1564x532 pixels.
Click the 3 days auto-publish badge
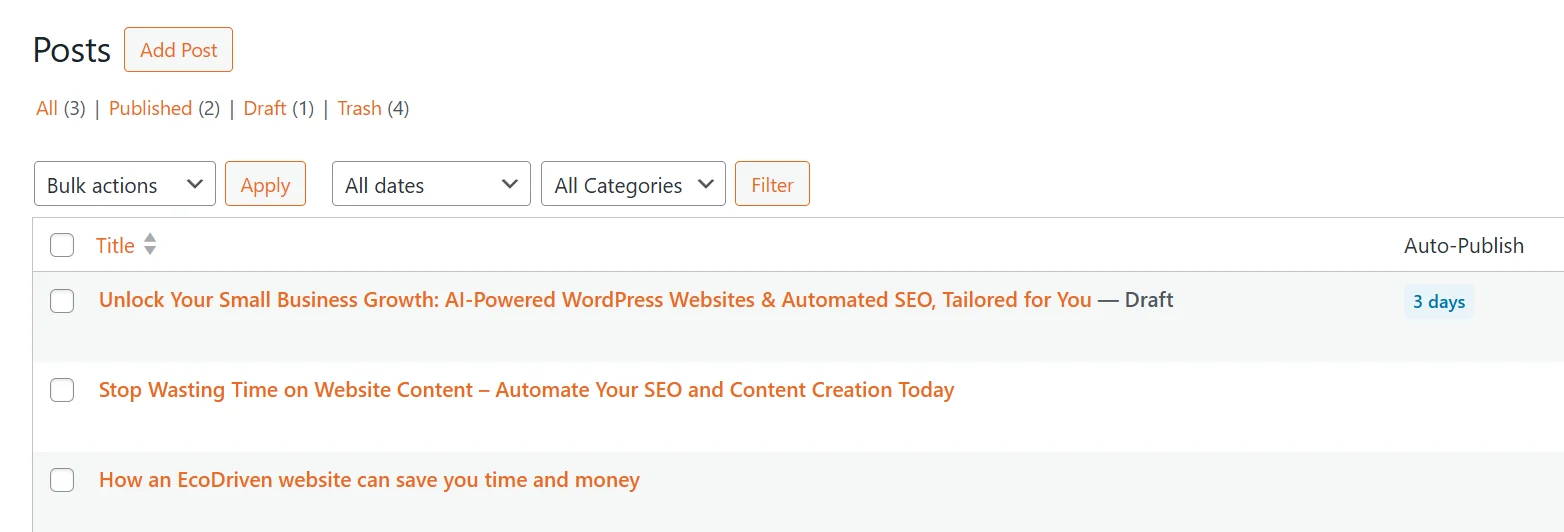point(1439,302)
